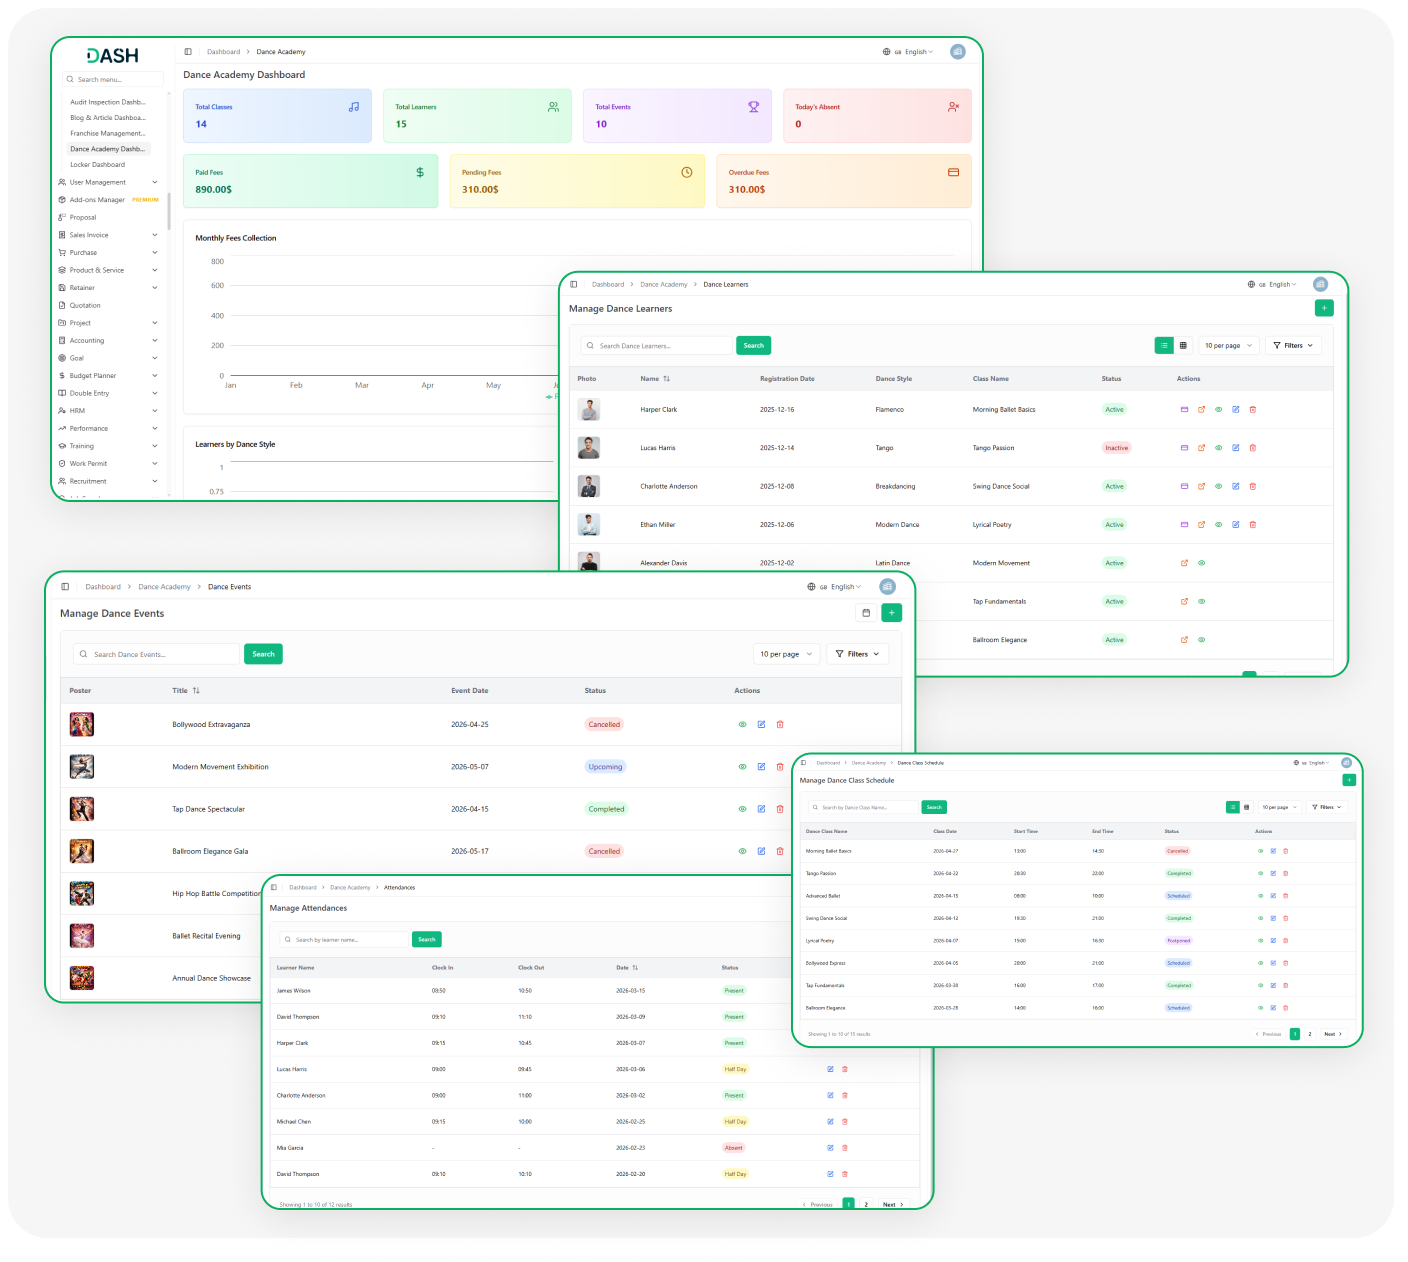Open user avatar in Dance Academy Dashboard header
The height and width of the screenshot is (1262, 1408).
(958, 51)
